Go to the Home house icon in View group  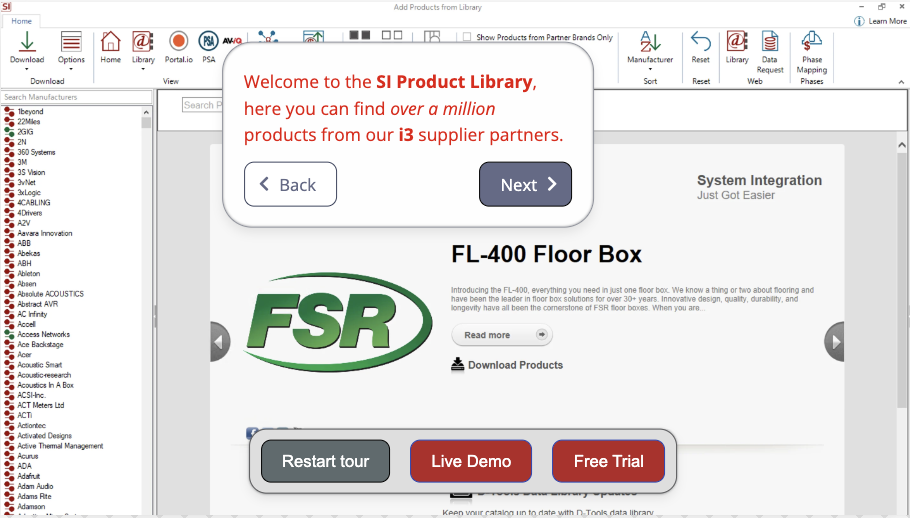(110, 41)
